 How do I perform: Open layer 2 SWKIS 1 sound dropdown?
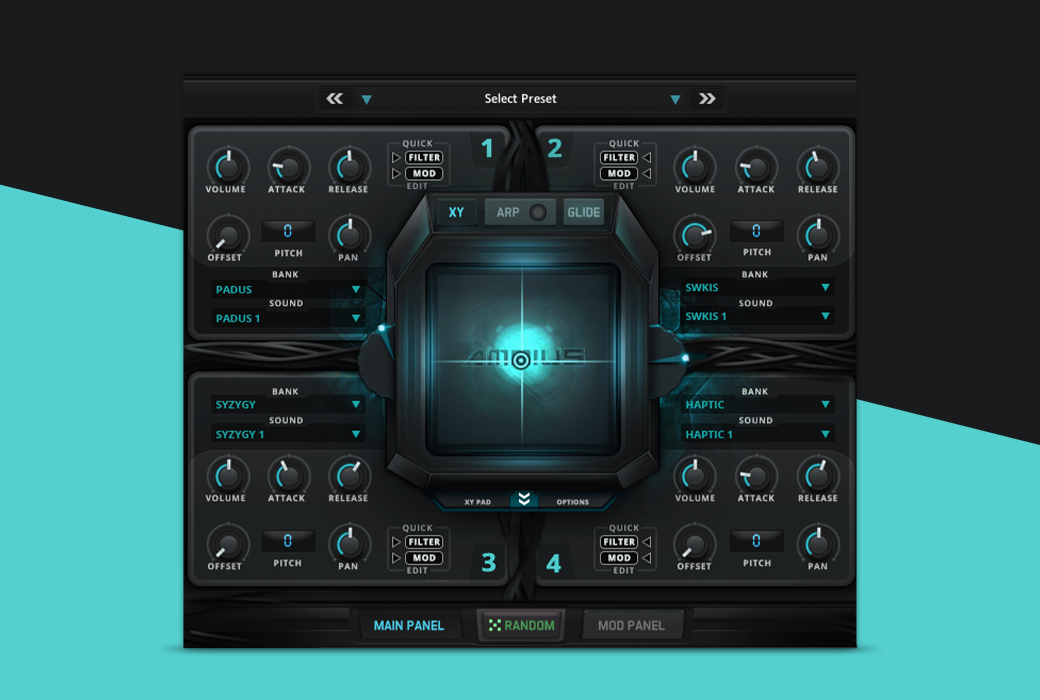[x=757, y=316]
